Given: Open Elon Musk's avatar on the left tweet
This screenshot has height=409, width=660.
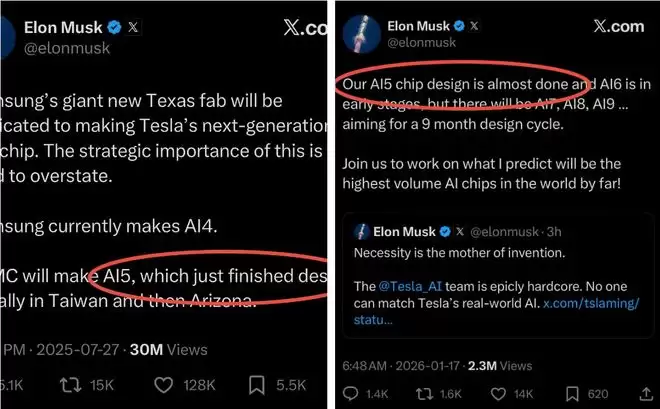Looking at the screenshot, I should pos(7,33).
